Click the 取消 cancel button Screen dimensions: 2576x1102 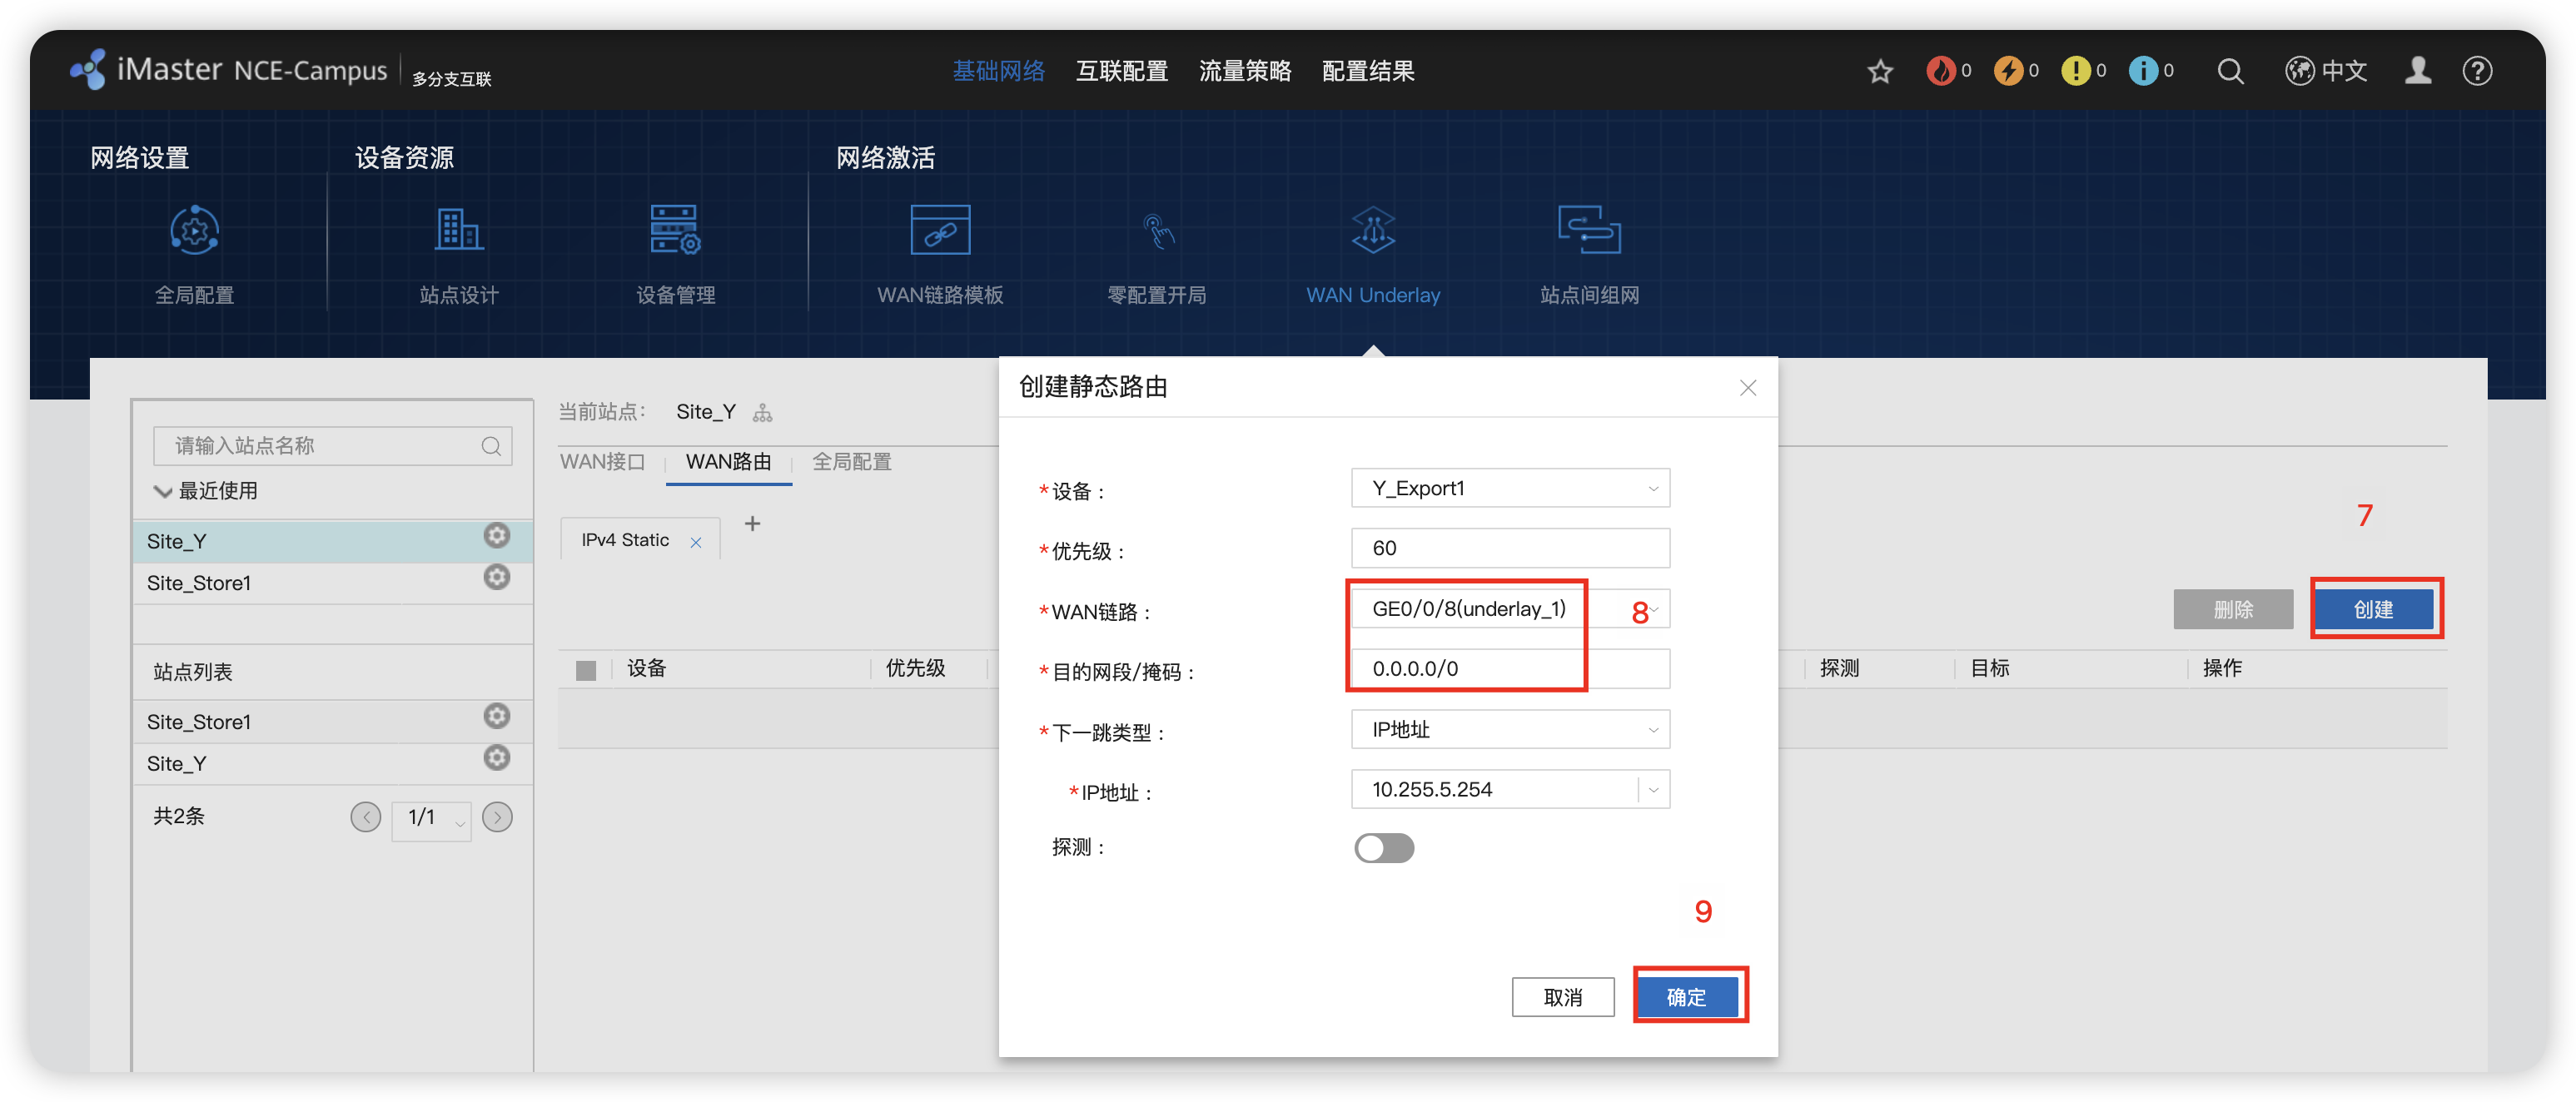(1562, 997)
